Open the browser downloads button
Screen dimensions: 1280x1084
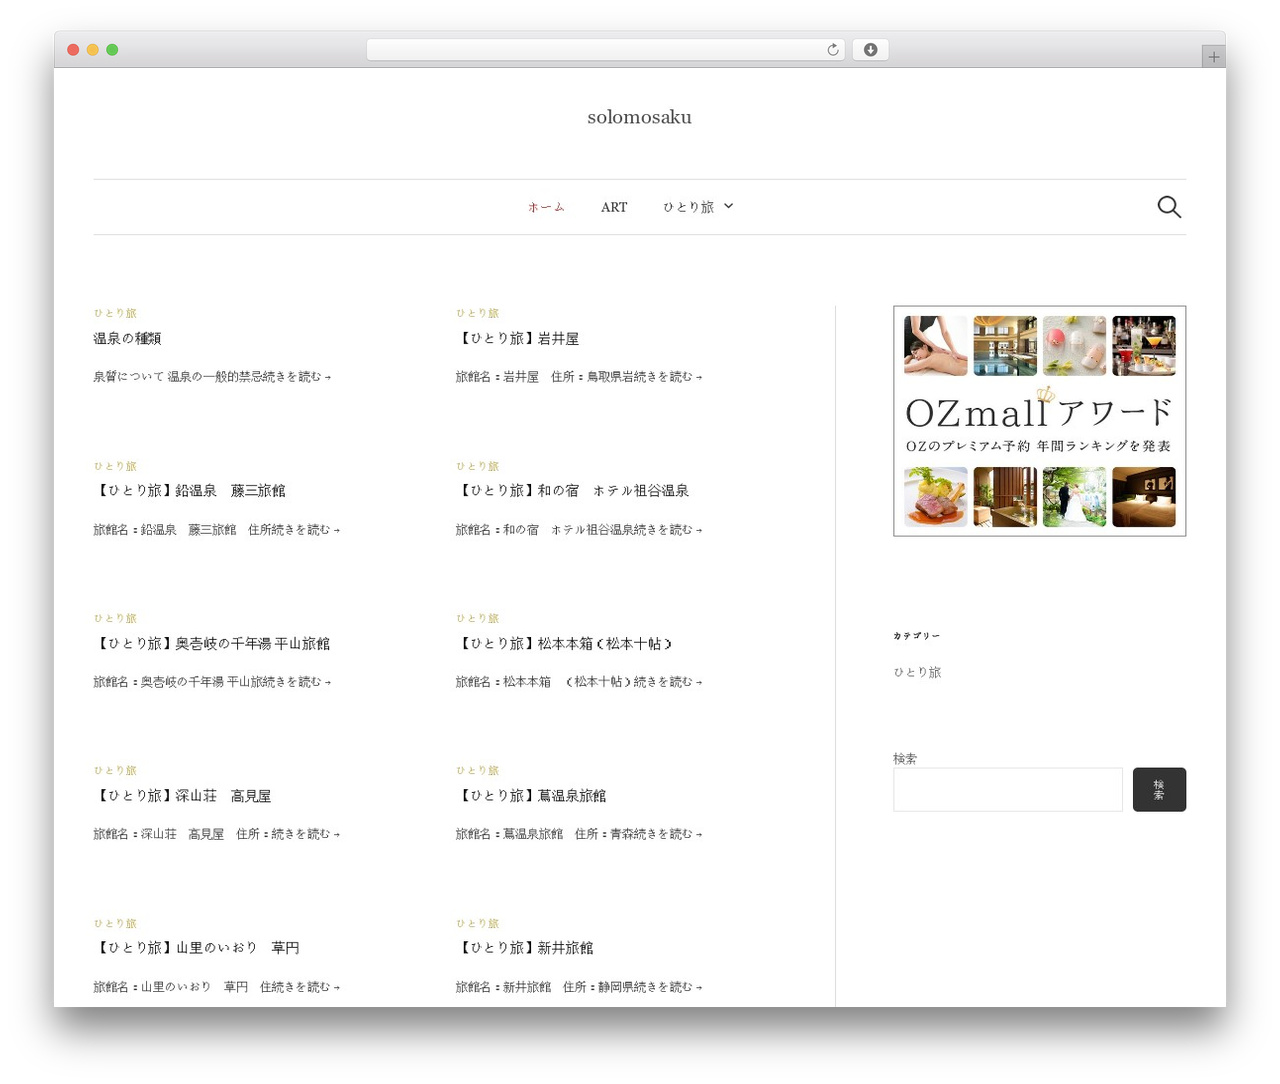point(870,50)
